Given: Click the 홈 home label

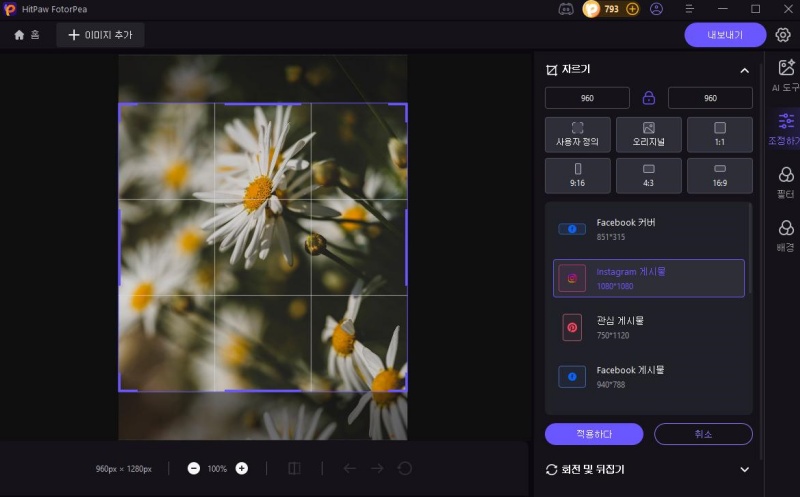Looking at the screenshot, I should pos(35,35).
